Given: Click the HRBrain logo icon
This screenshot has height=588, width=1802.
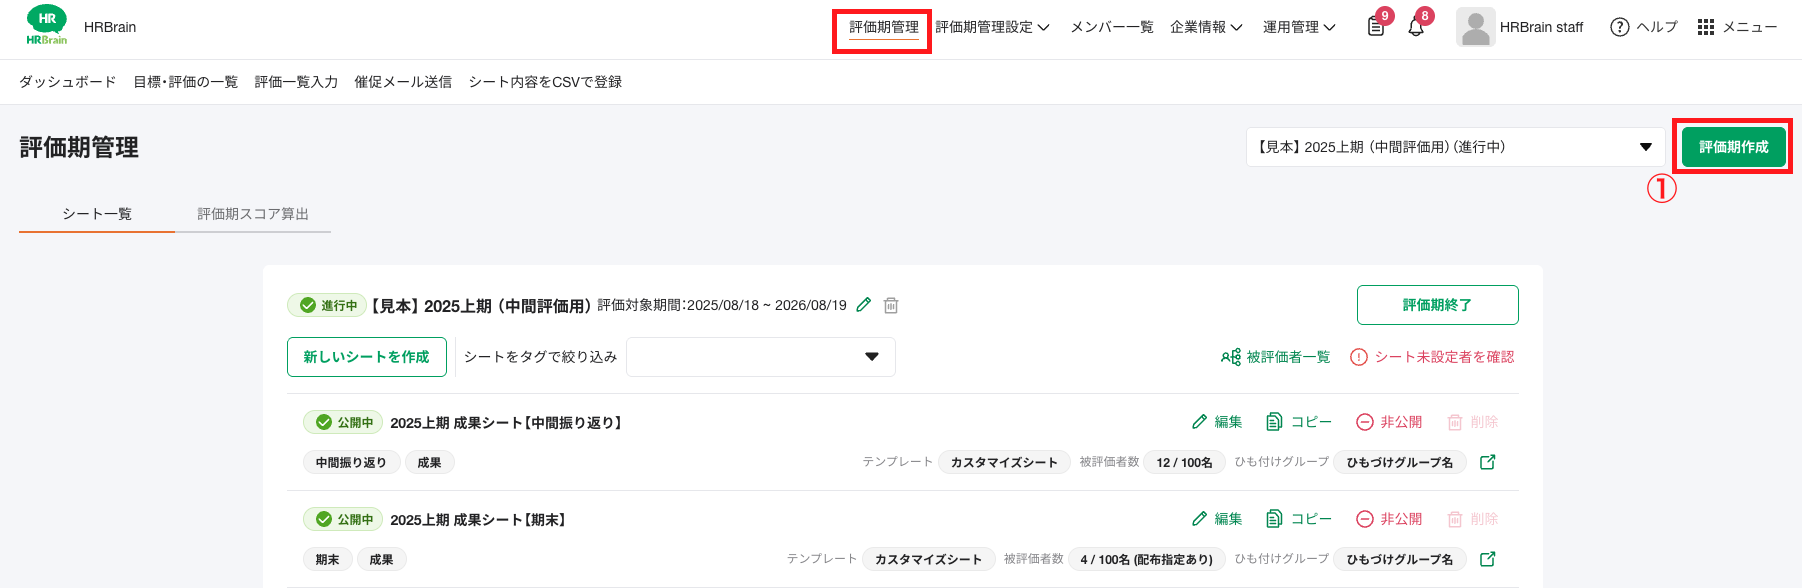Looking at the screenshot, I should [47, 25].
